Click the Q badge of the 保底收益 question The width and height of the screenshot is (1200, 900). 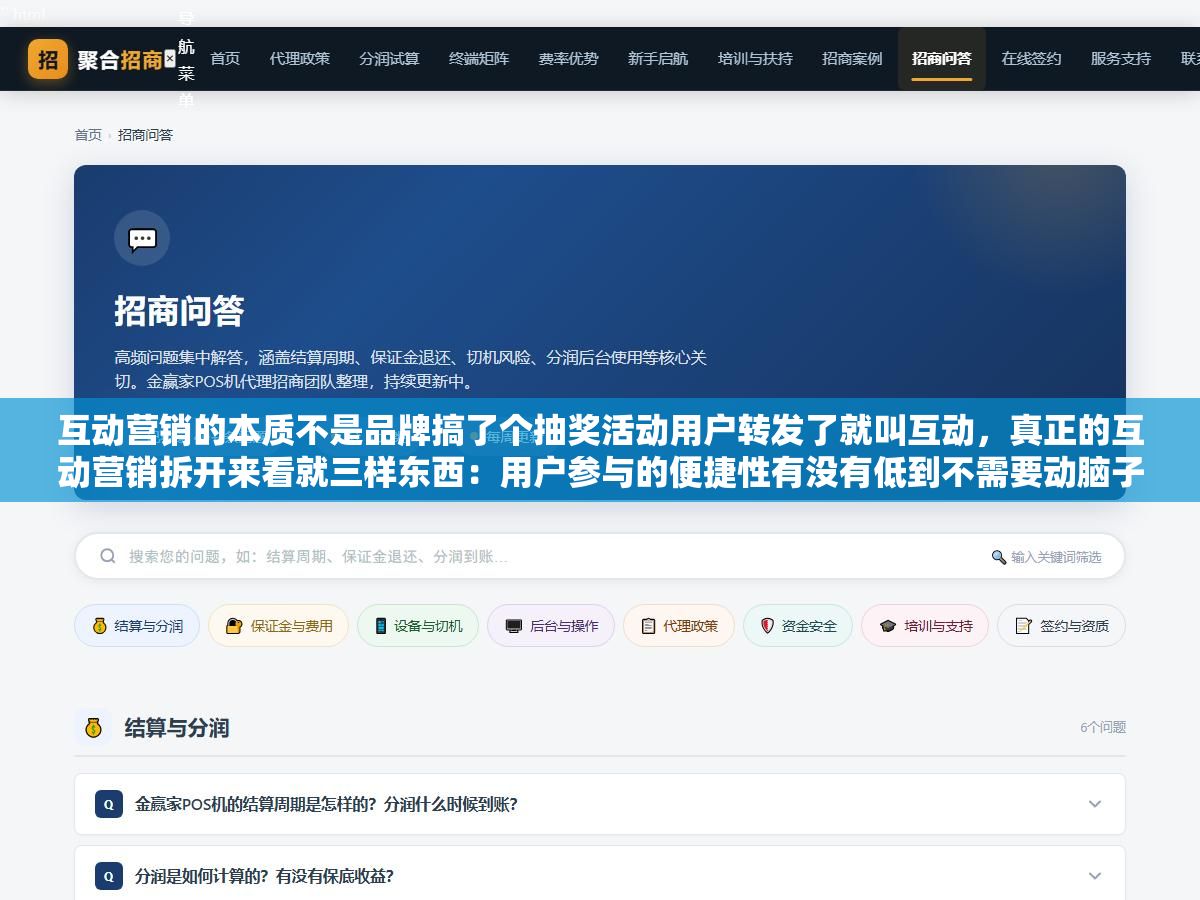(x=109, y=876)
